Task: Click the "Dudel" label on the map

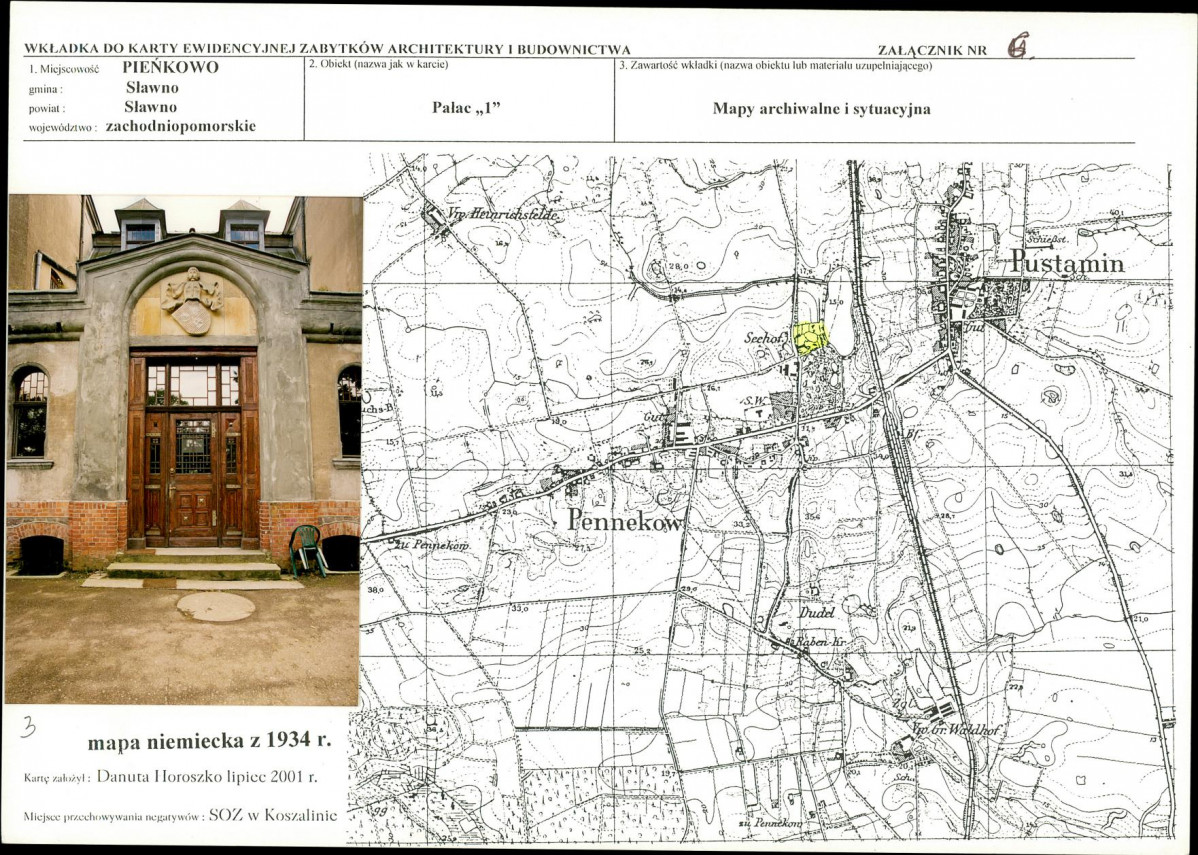Action: click(x=818, y=613)
